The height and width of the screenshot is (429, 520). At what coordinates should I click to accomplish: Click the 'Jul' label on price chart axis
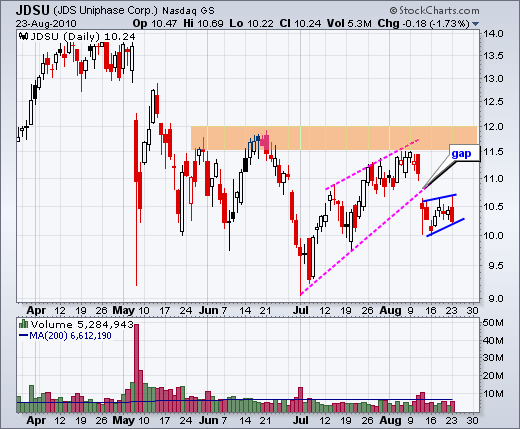(301, 310)
